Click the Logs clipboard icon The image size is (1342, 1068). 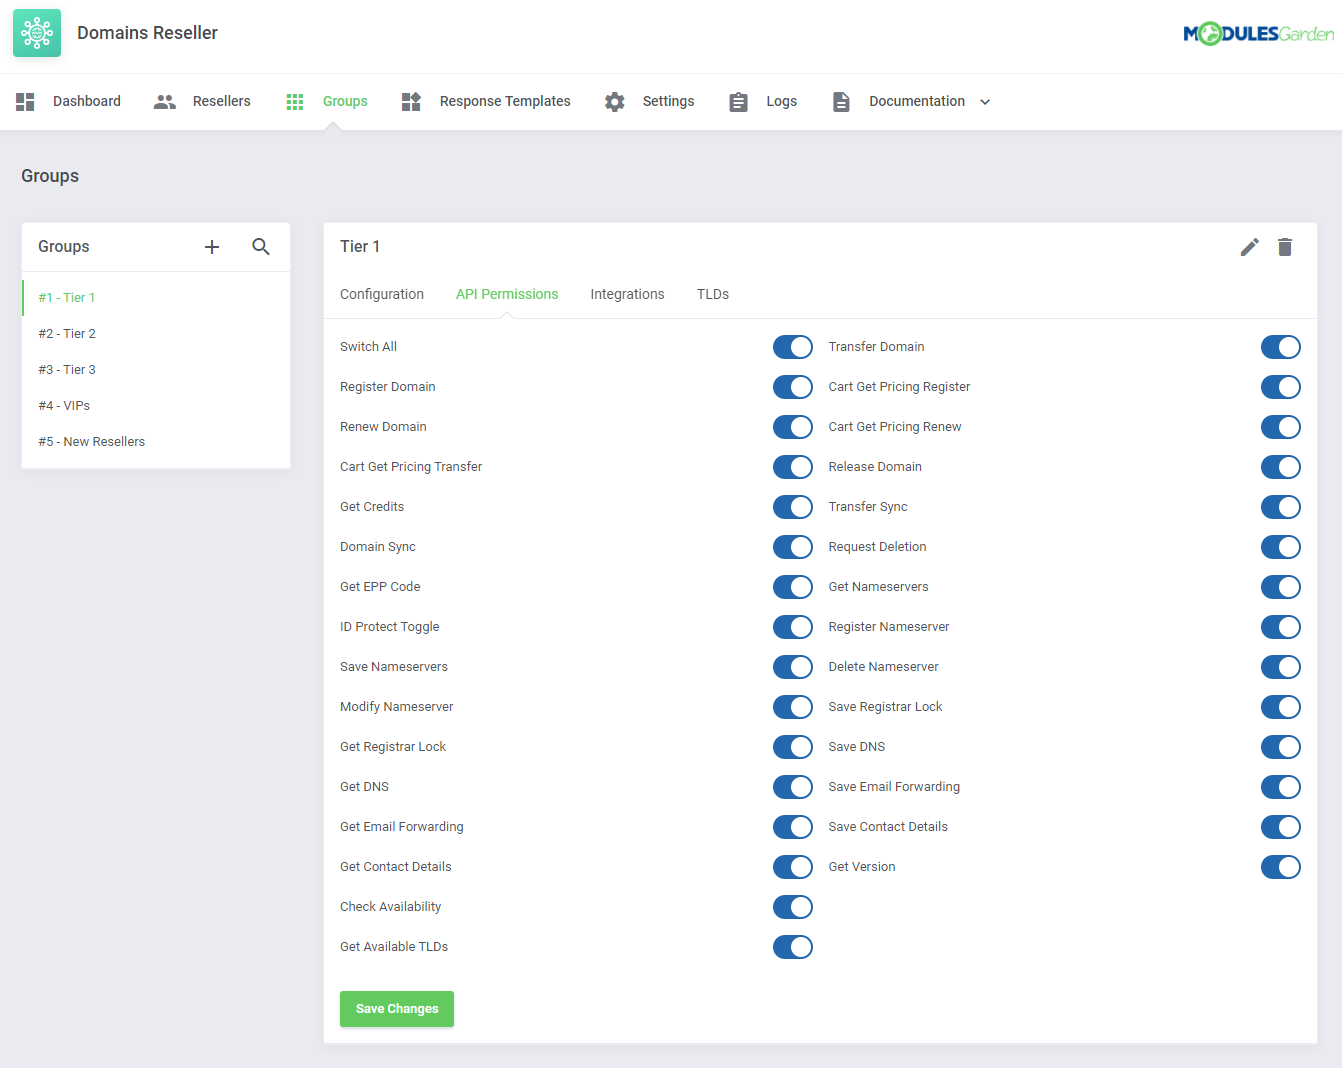(738, 101)
